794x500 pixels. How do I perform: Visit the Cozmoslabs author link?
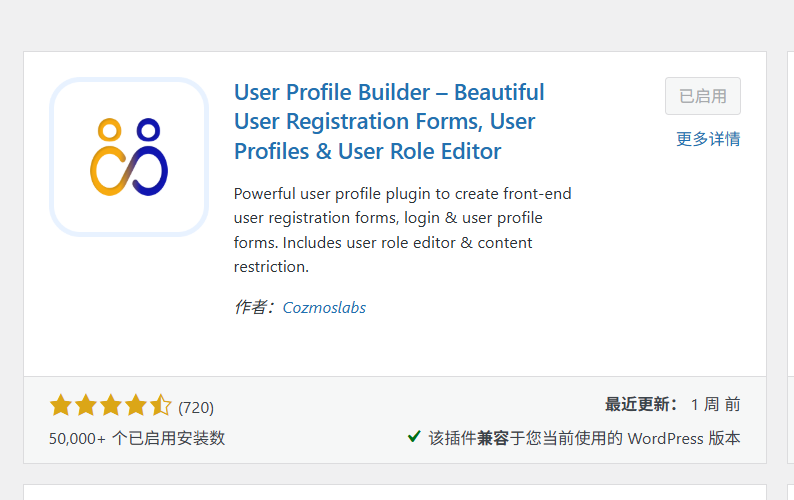[324, 307]
